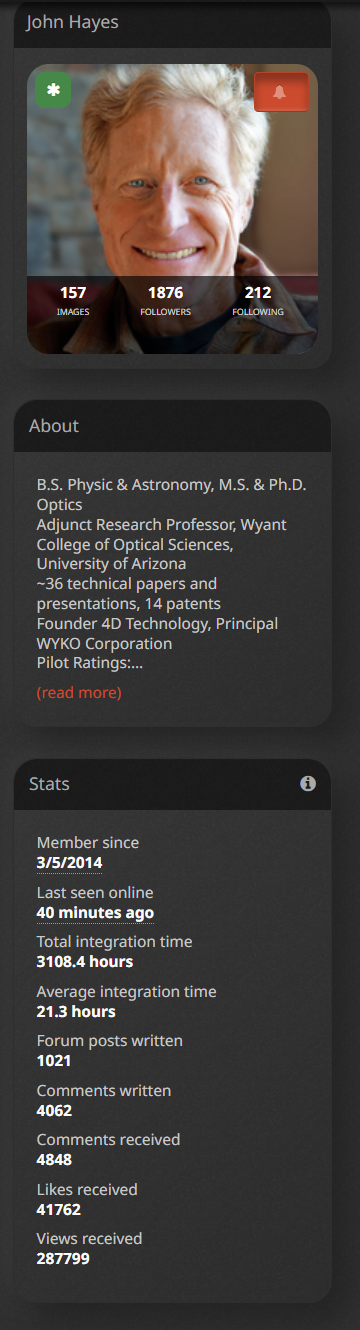Click the Total integration time value
This screenshot has width=360, height=1330.
[85, 962]
